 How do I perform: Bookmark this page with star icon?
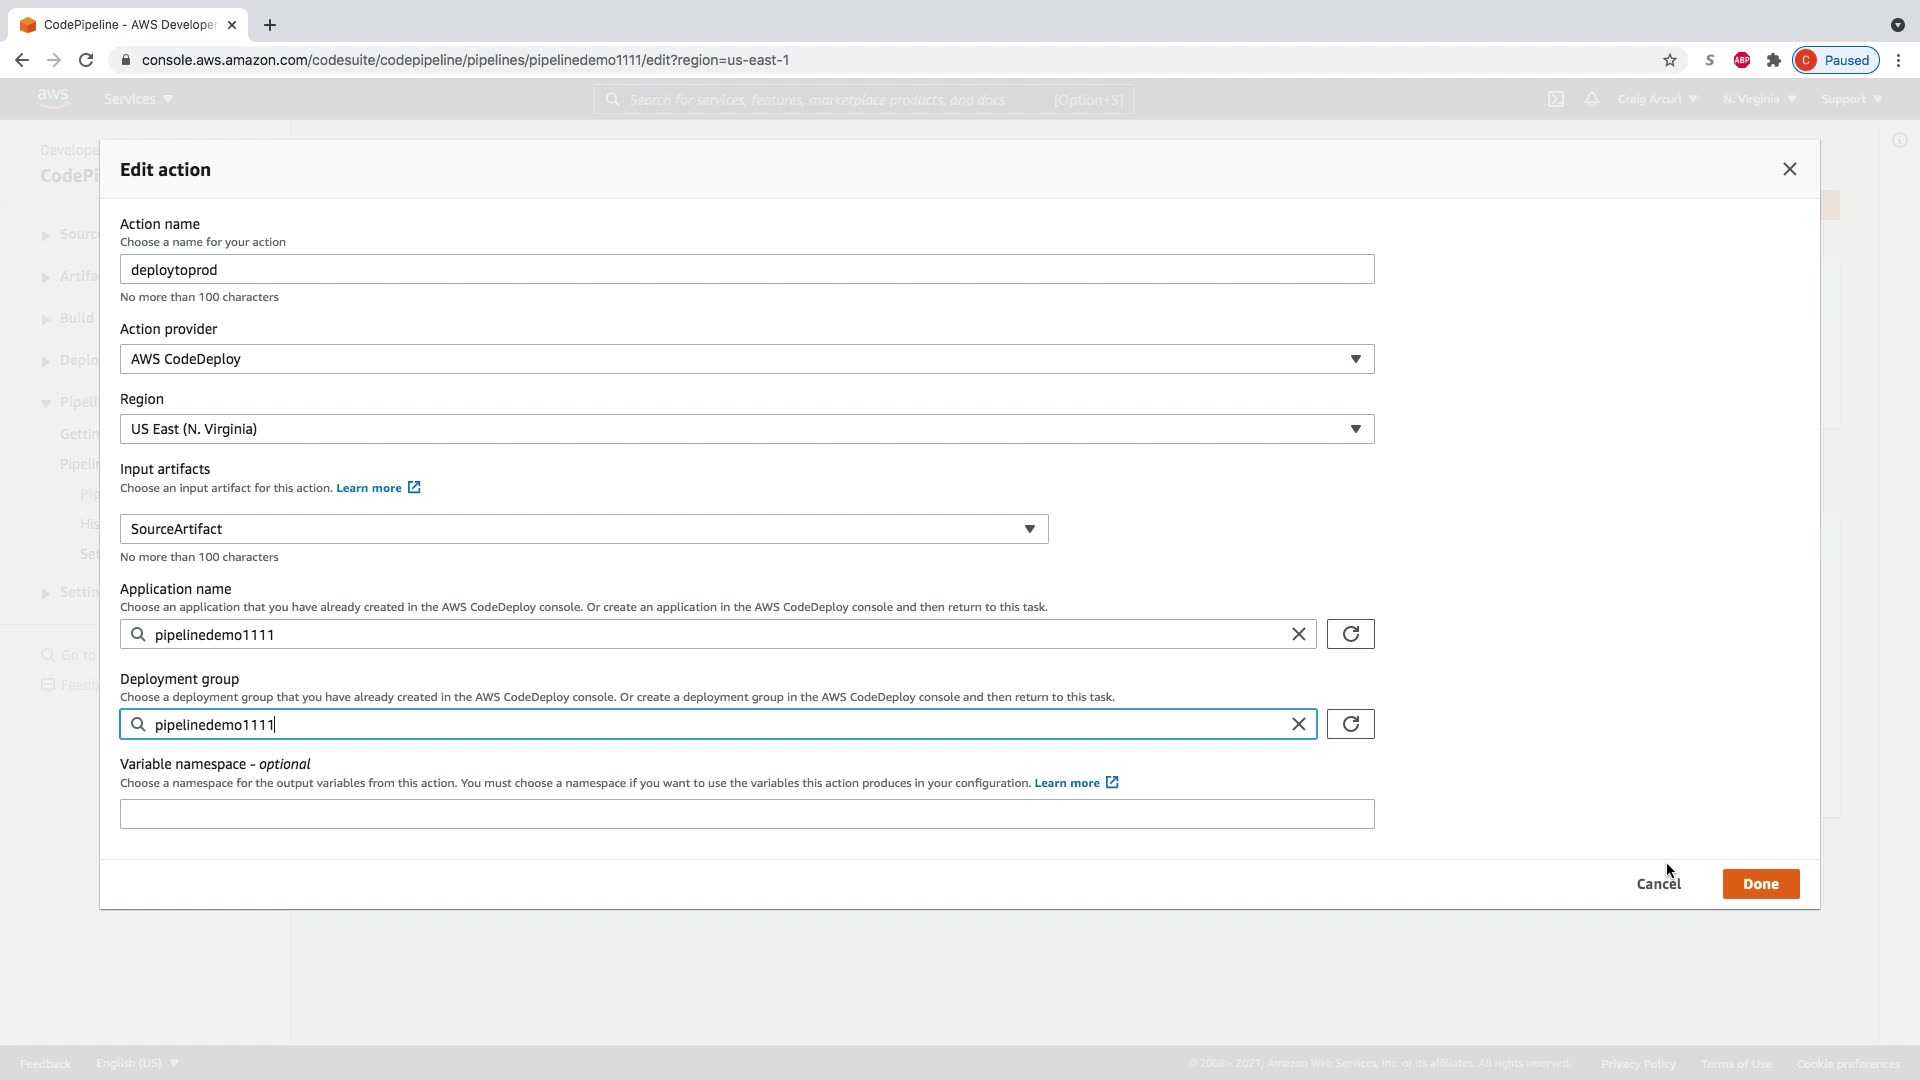pos(1669,60)
